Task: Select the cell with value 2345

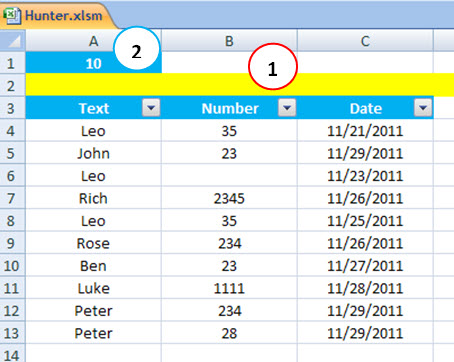Action: 229,198
